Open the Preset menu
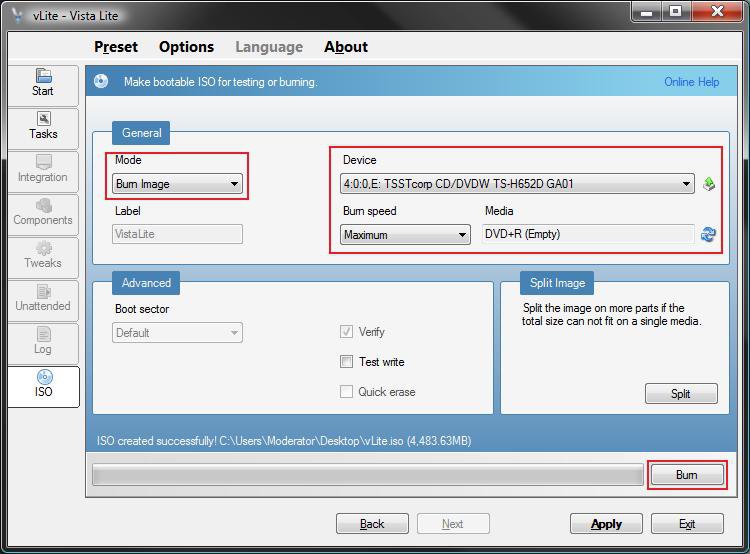 click(116, 46)
